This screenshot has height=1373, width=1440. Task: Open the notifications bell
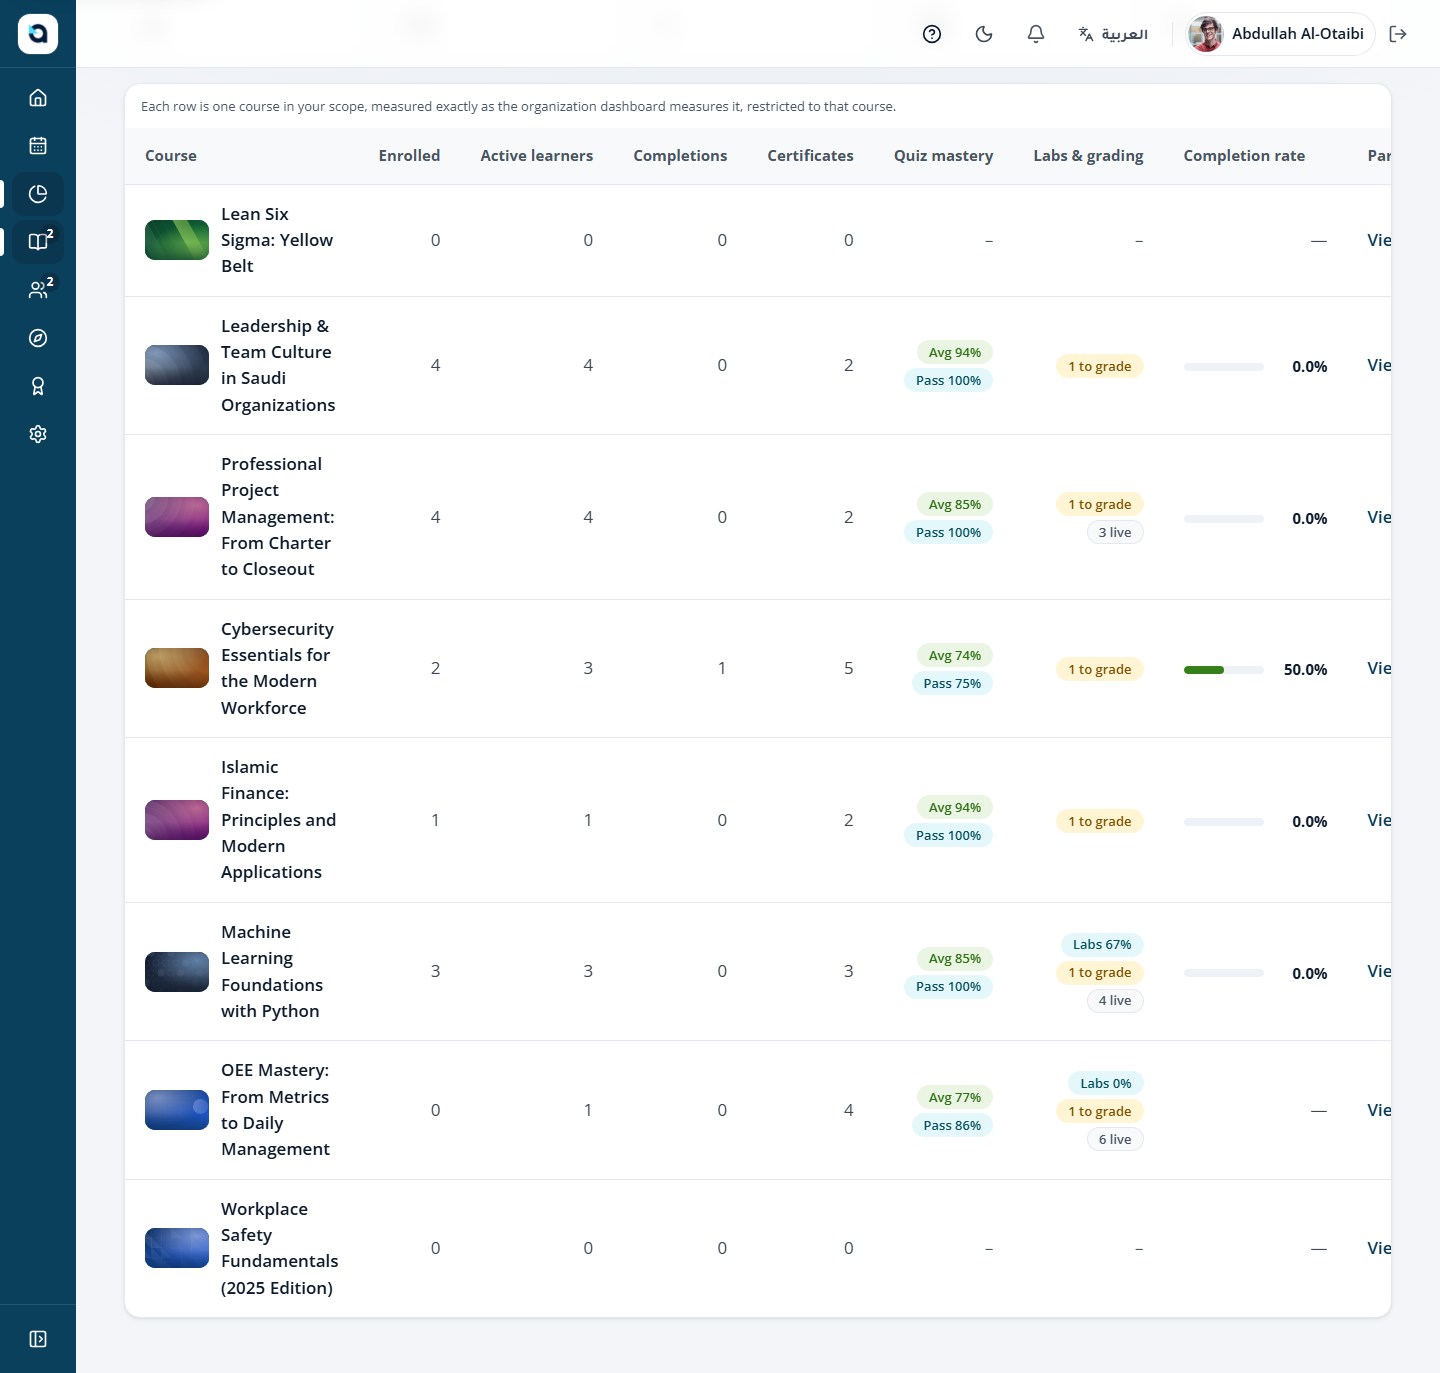pyautogui.click(x=1036, y=34)
